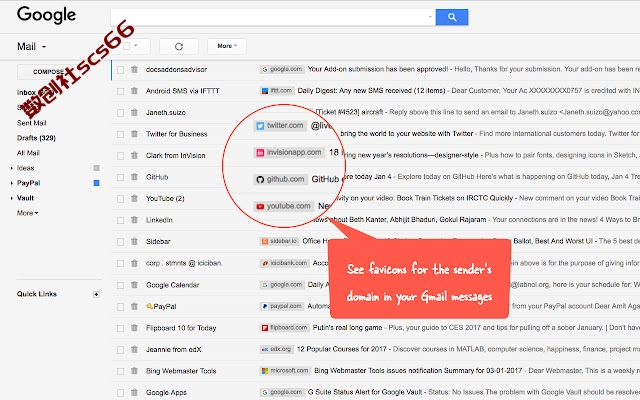Expand the PayPal label tree
This screenshot has height=400, width=640.
tap(11, 183)
